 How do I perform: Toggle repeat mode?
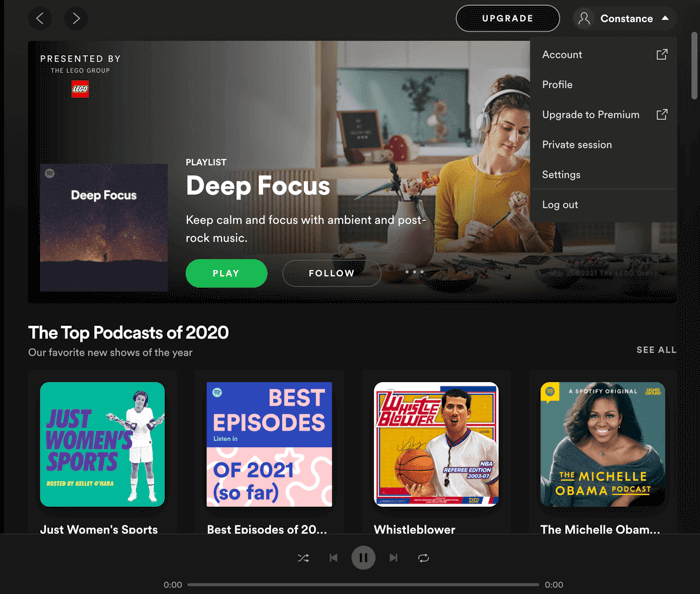click(x=424, y=558)
